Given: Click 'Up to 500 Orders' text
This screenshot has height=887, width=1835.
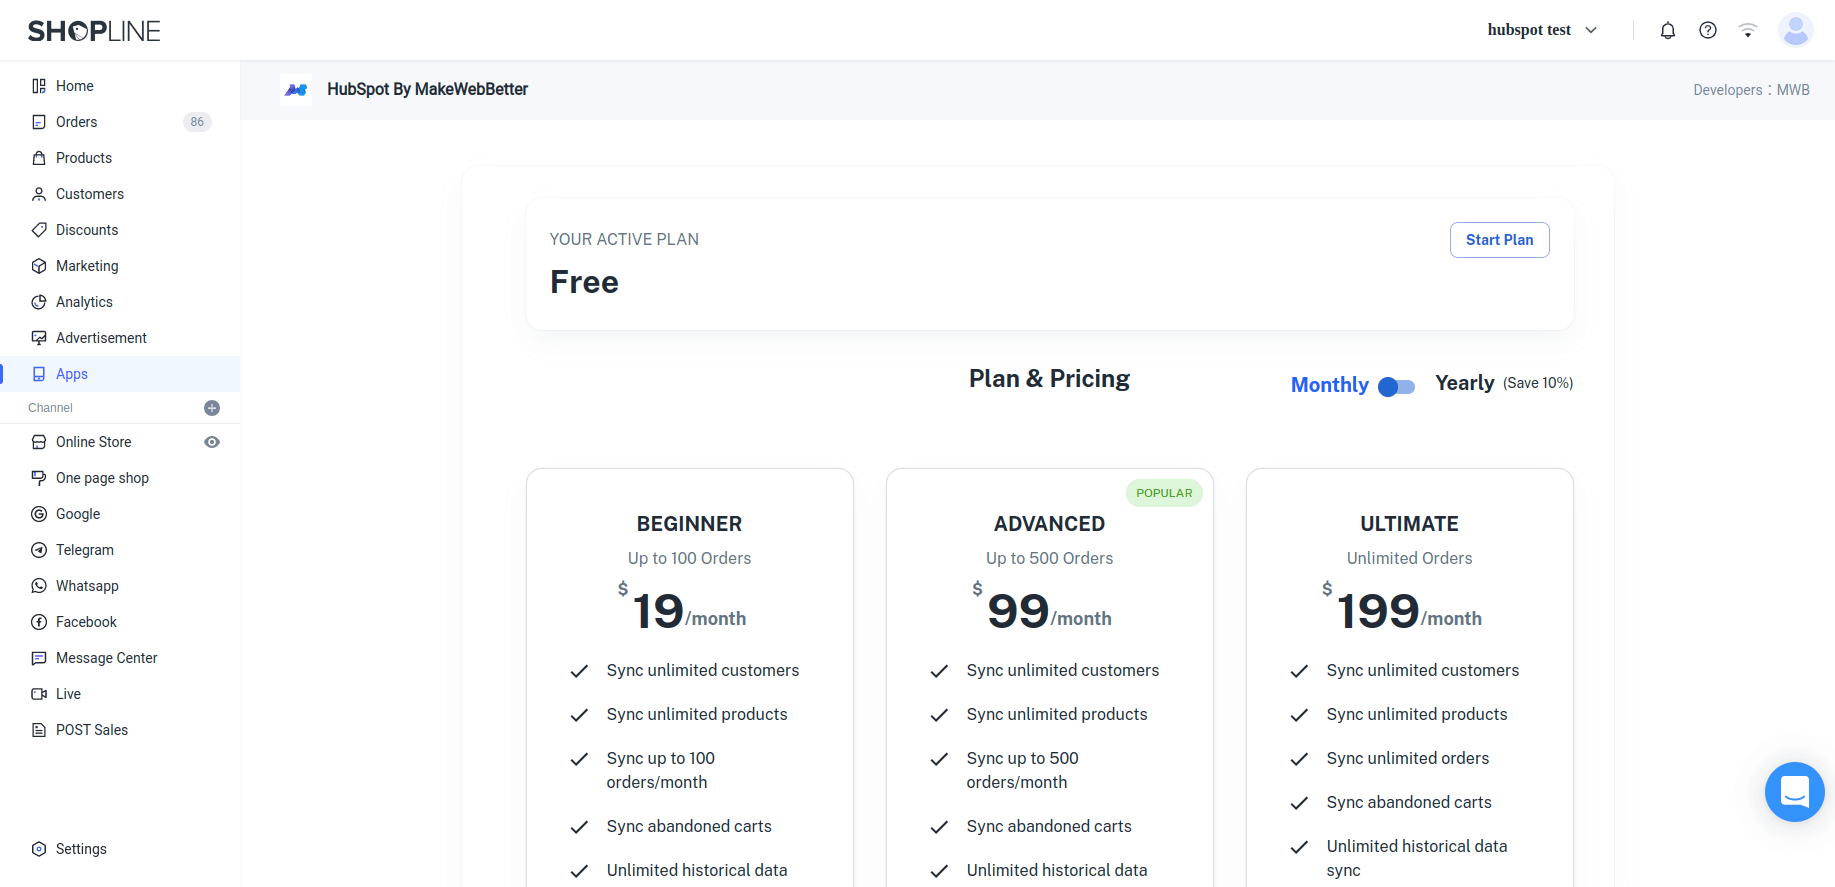Looking at the screenshot, I should tap(1049, 558).
